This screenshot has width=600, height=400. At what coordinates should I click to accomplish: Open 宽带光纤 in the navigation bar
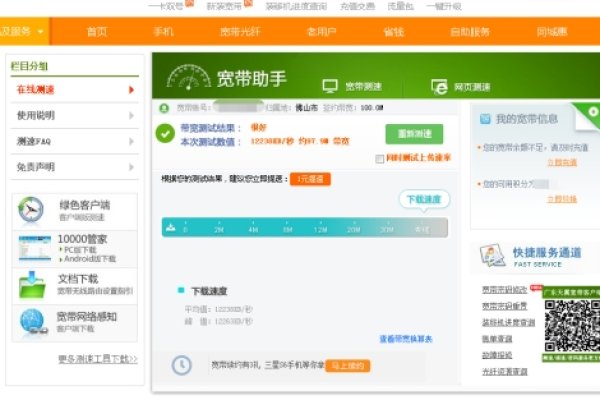(x=240, y=32)
